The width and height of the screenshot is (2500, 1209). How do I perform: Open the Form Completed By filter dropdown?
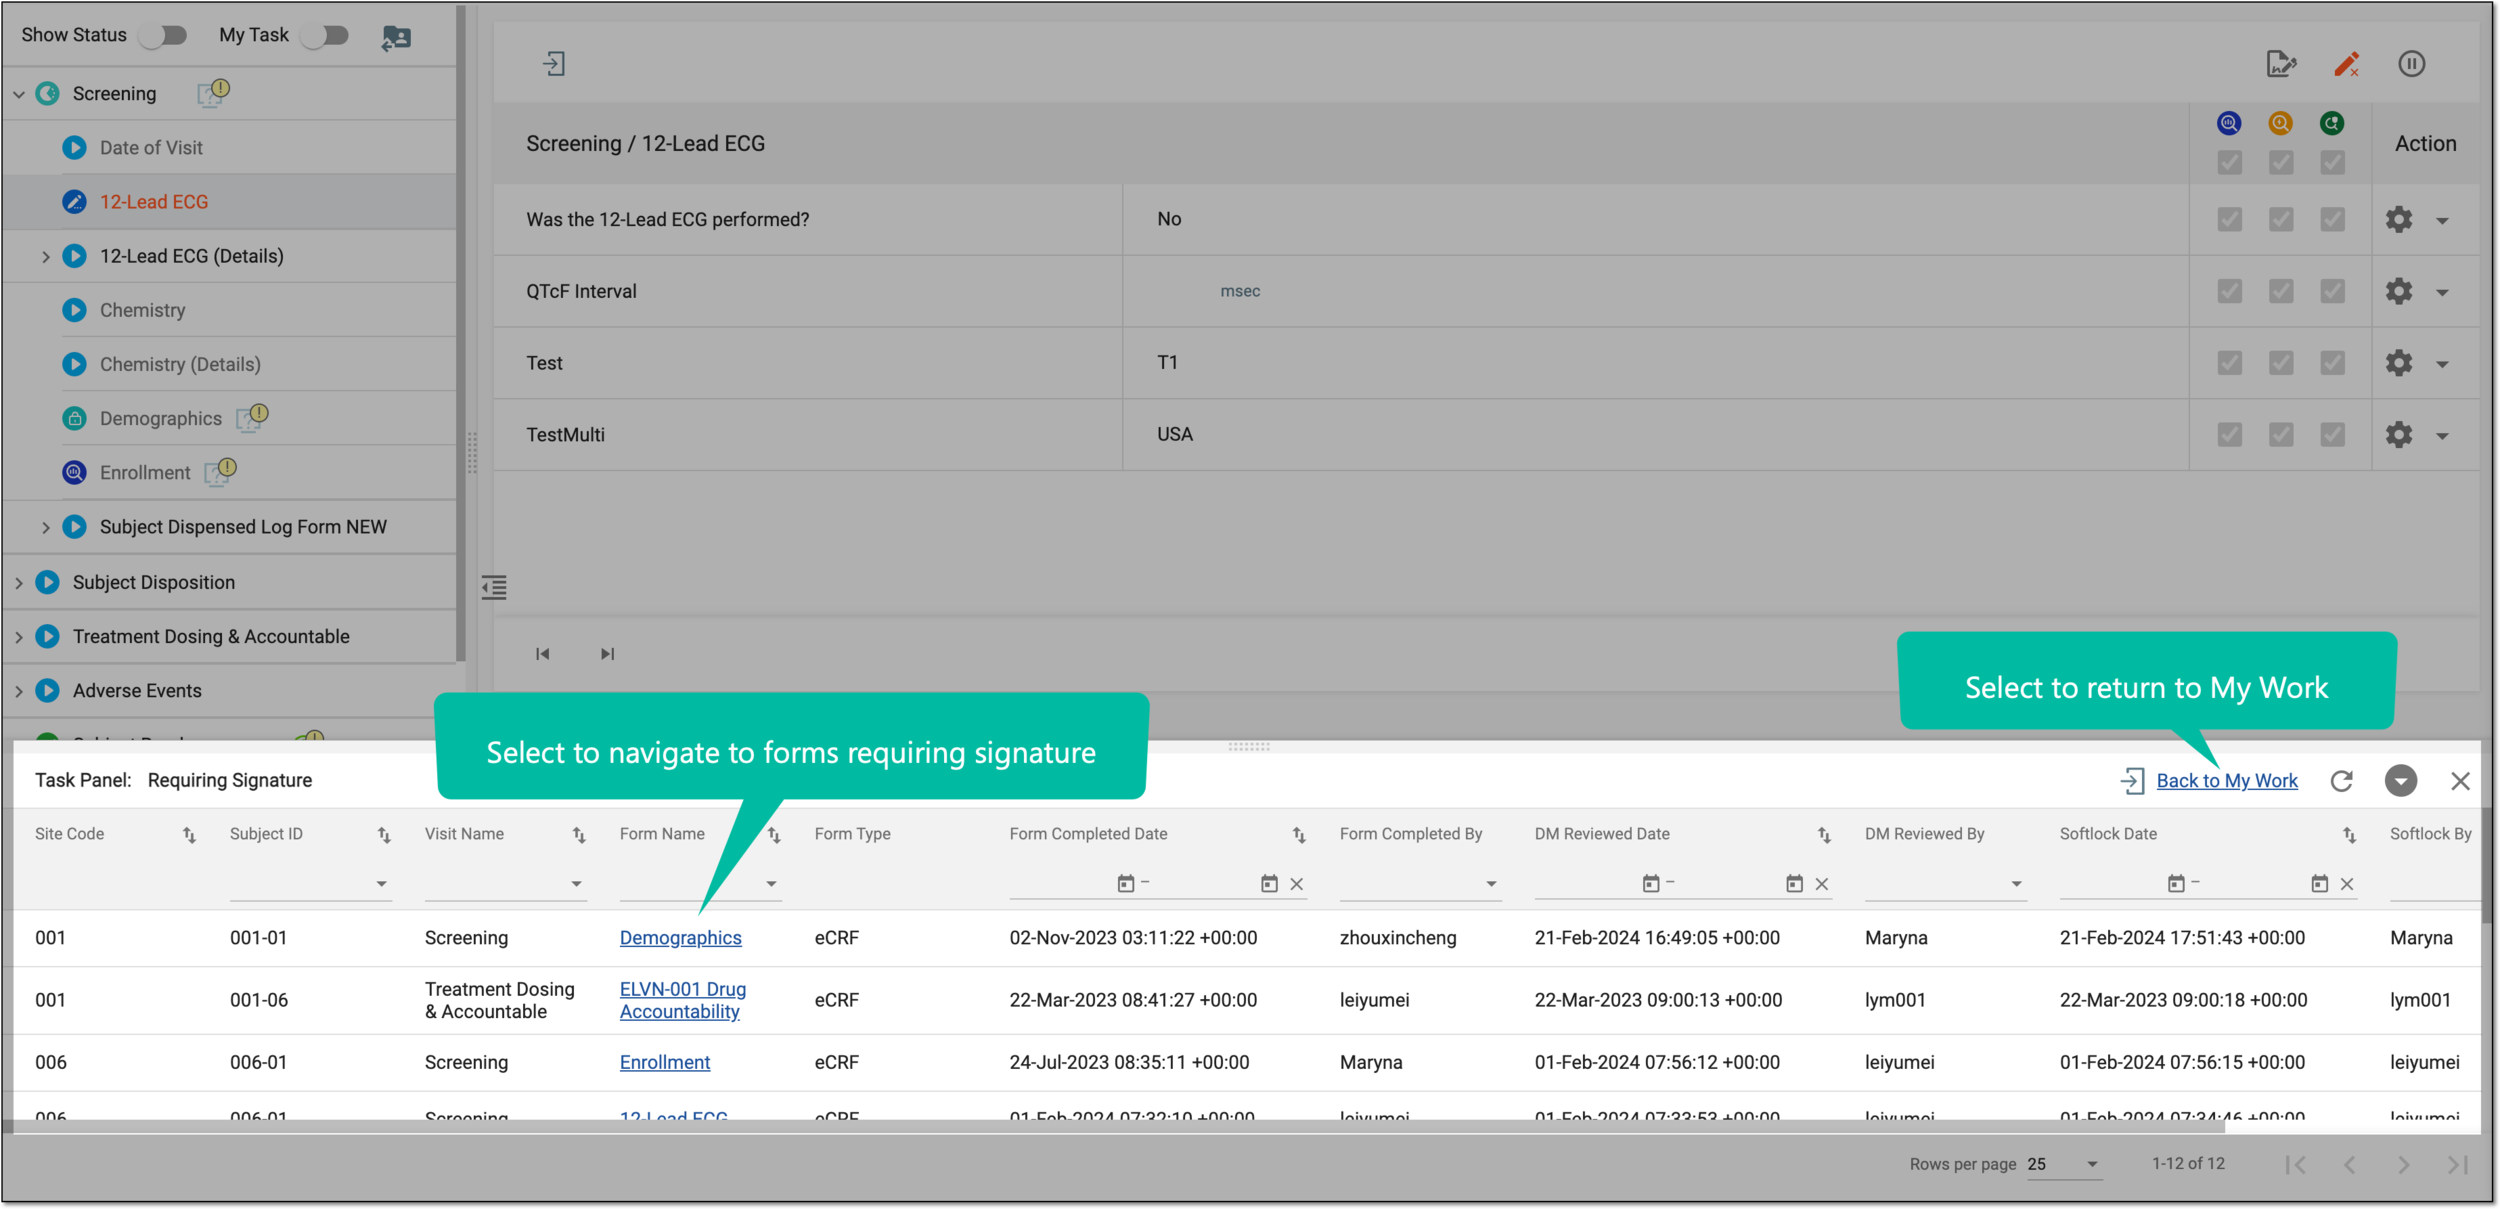coord(1490,884)
